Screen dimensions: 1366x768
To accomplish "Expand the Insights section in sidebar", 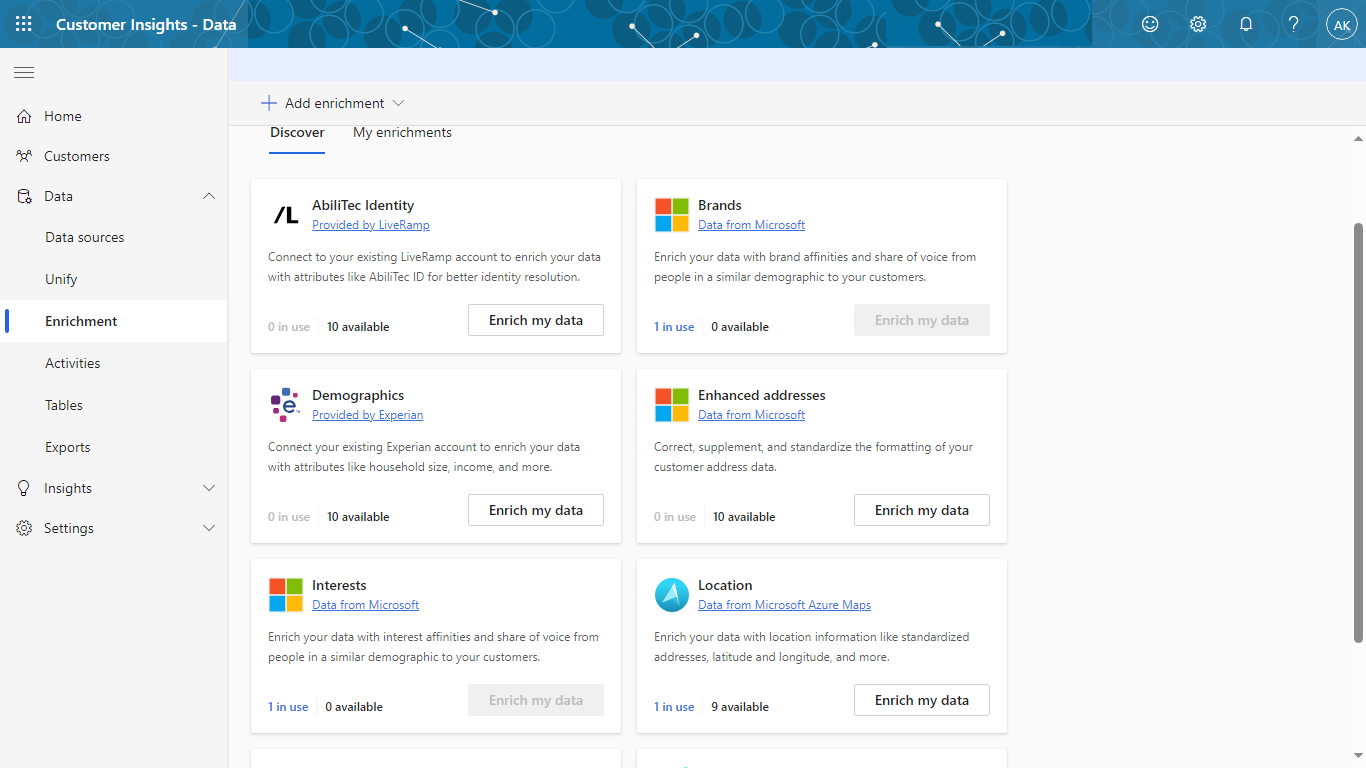I will pyautogui.click(x=209, y=488).
